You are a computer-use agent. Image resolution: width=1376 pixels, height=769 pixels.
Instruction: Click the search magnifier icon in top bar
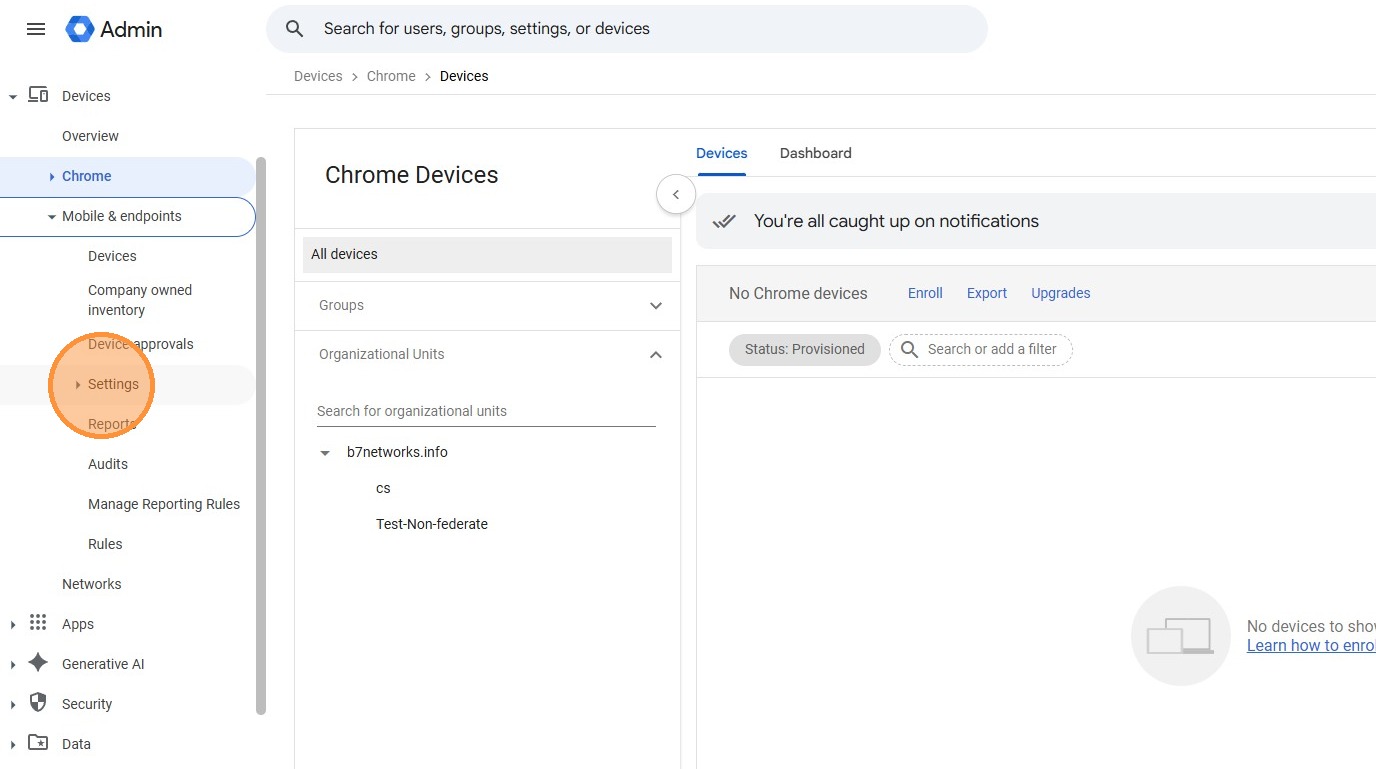tap(294, 29)
